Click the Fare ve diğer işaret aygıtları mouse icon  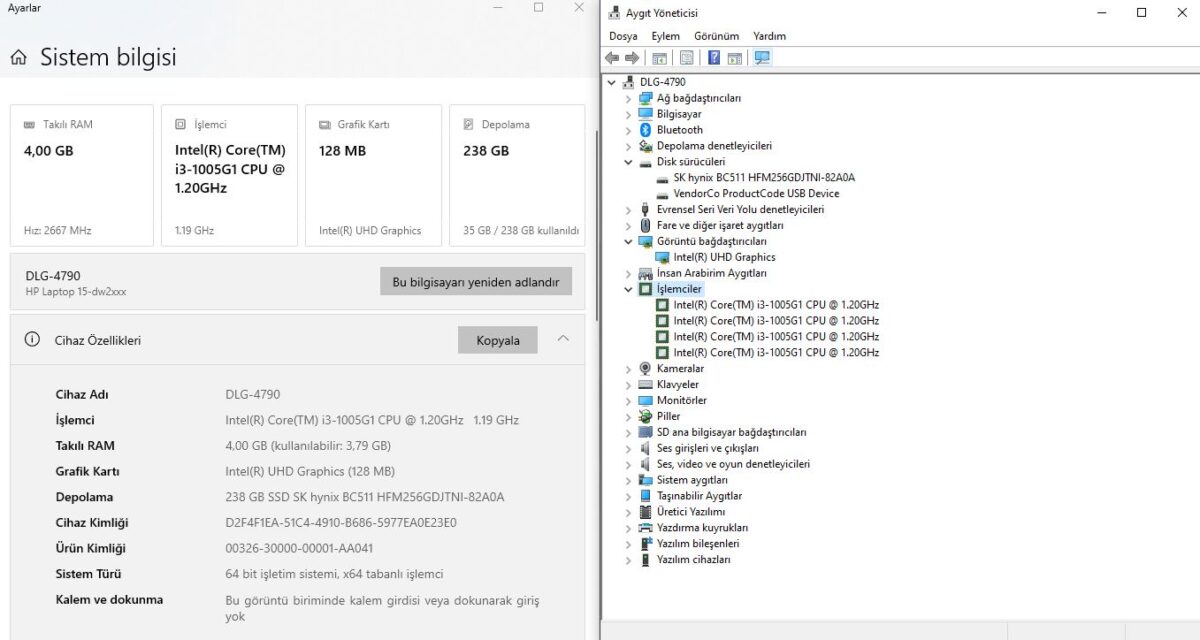tap(646, 225)
